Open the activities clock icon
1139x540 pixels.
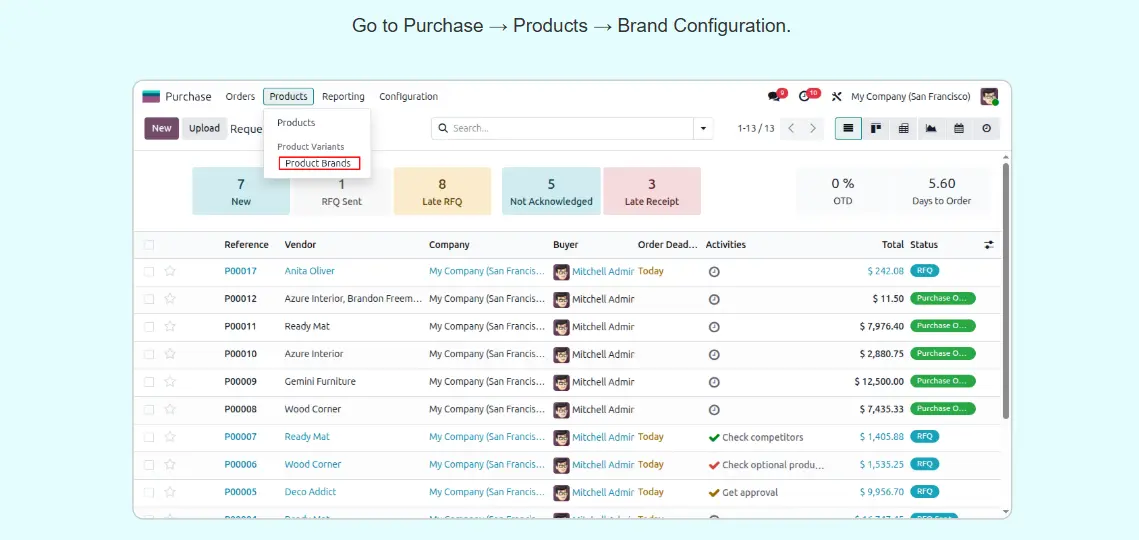click(x=805, y=97)
